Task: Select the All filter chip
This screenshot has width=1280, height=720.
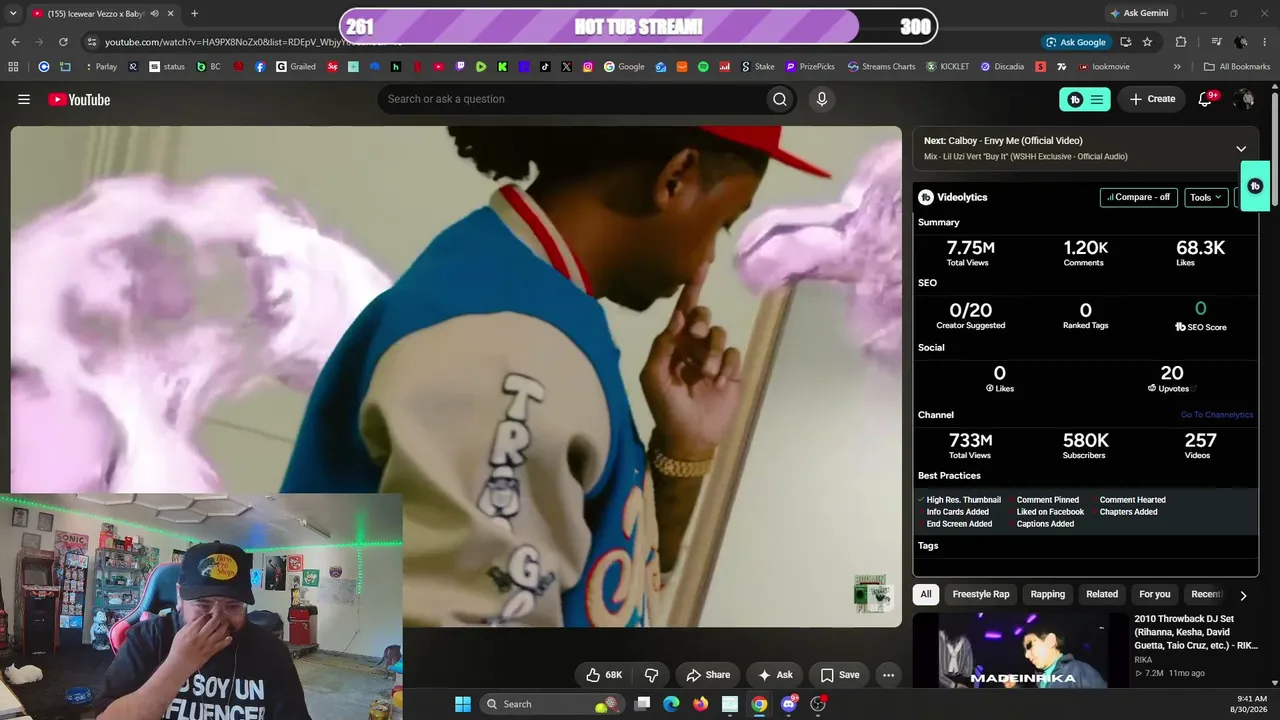Action: tap(926, 594)
